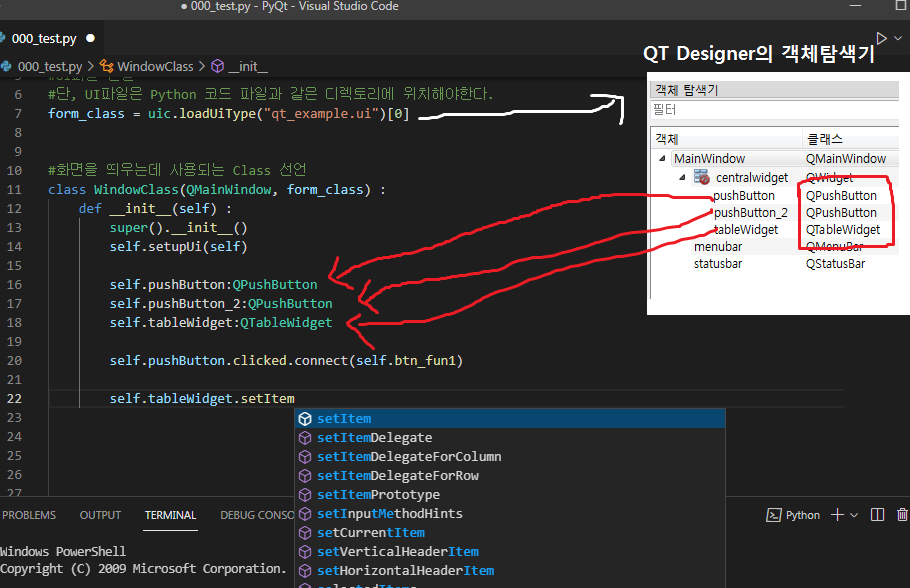Click the 객체 column header
This screenshot has height=588, width=910.
726,139
